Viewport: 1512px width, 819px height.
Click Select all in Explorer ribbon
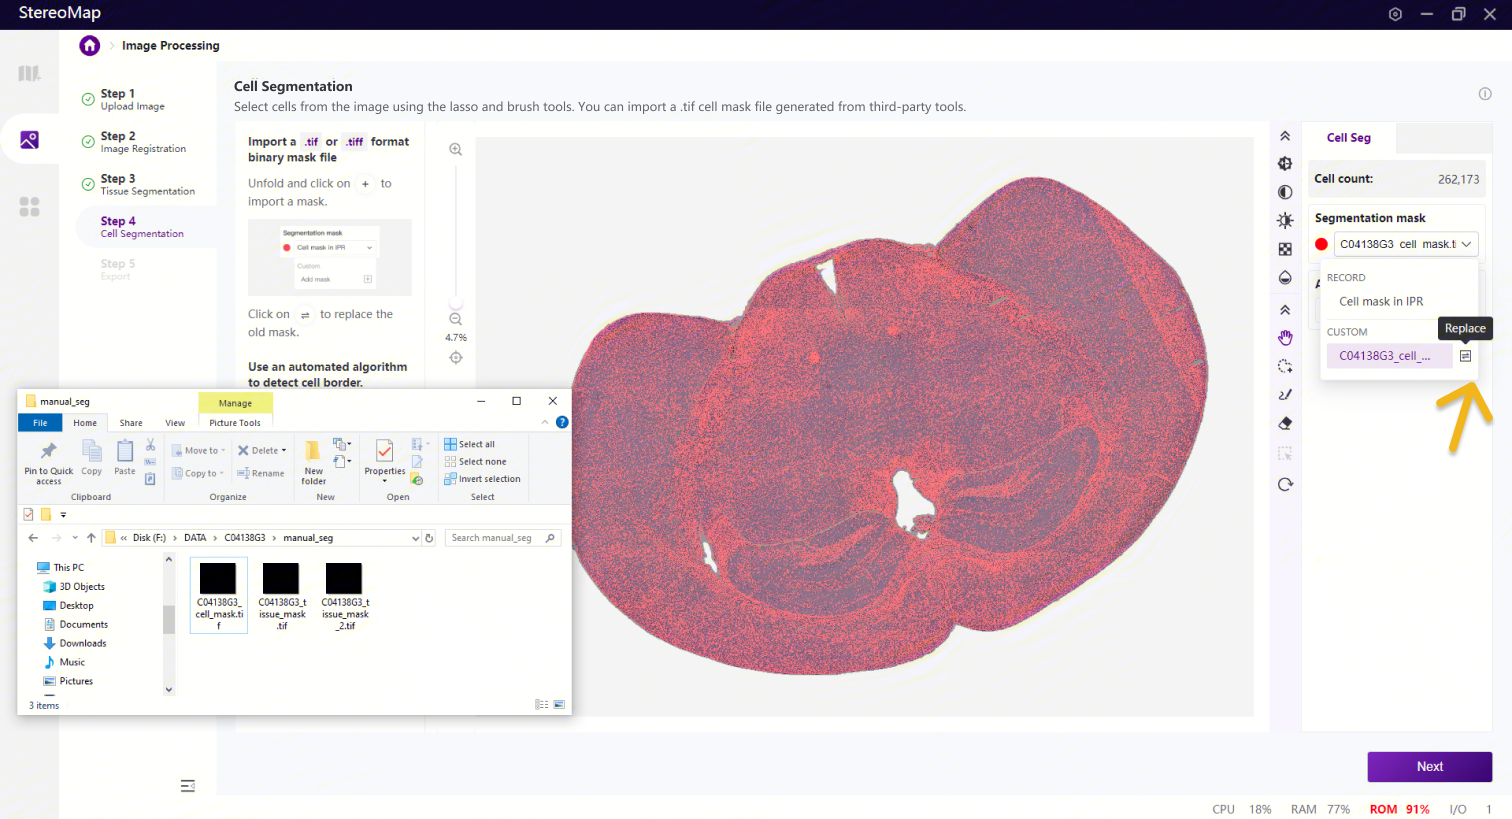[469, 444]
